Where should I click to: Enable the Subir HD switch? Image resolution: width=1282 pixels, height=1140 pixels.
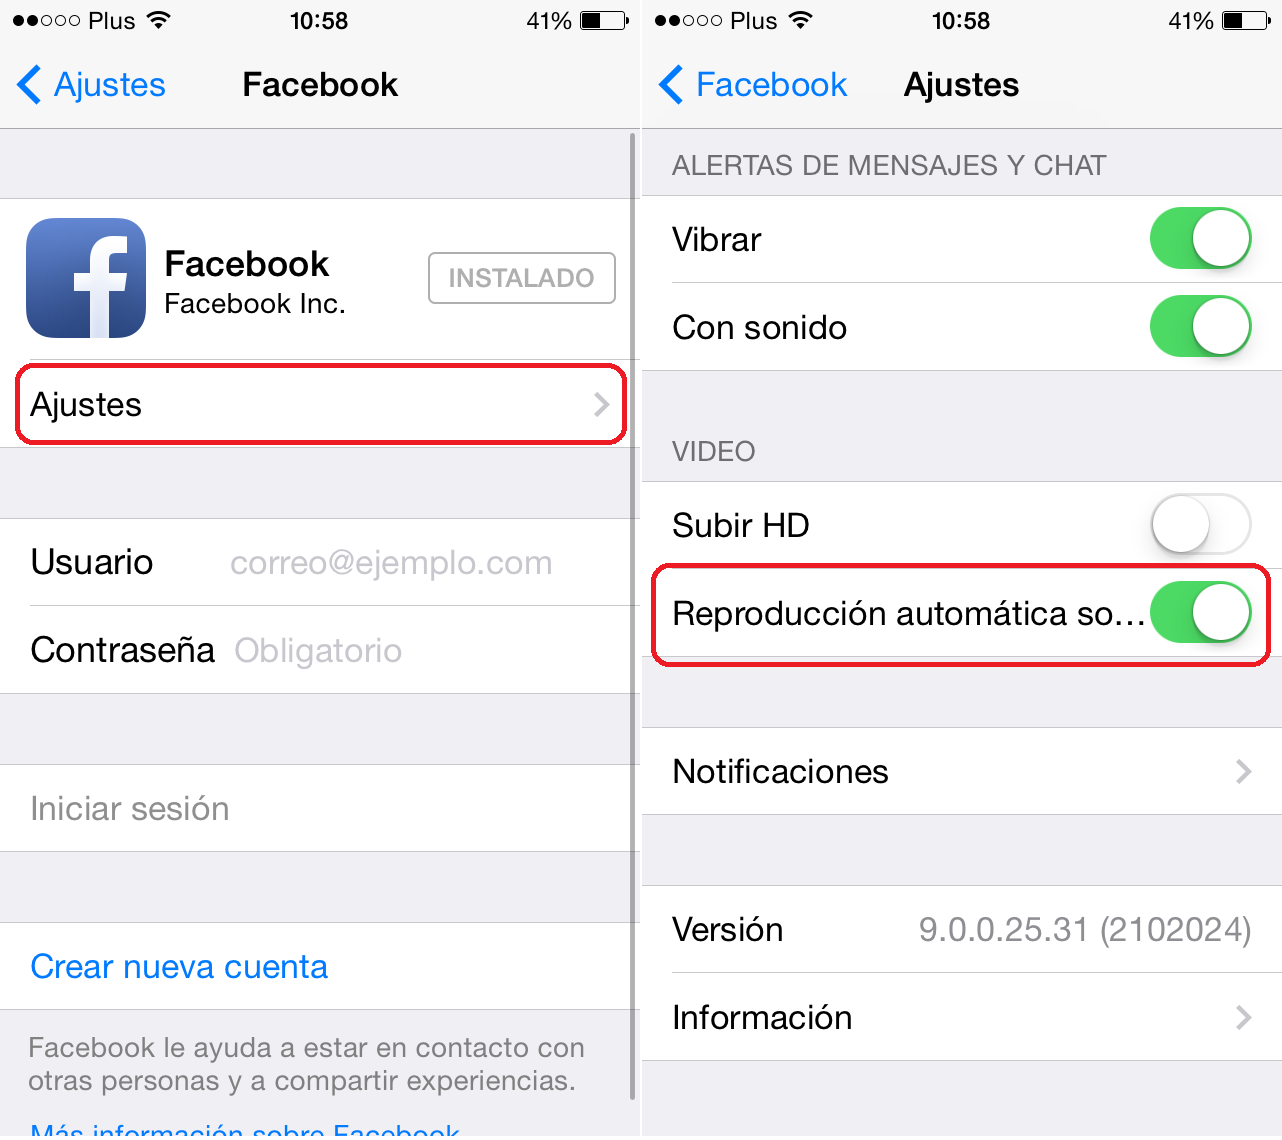1200,525
